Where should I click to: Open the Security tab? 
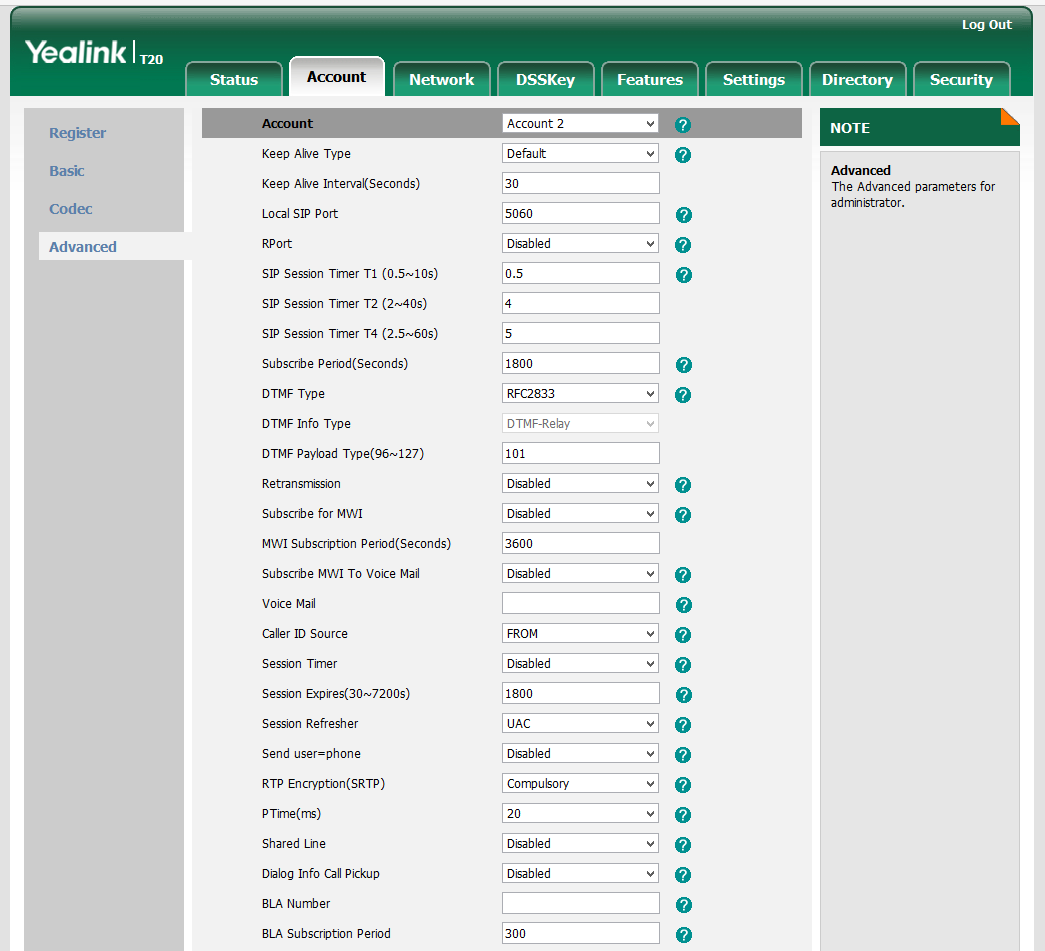pyautogui.click(x=960, y=80)
